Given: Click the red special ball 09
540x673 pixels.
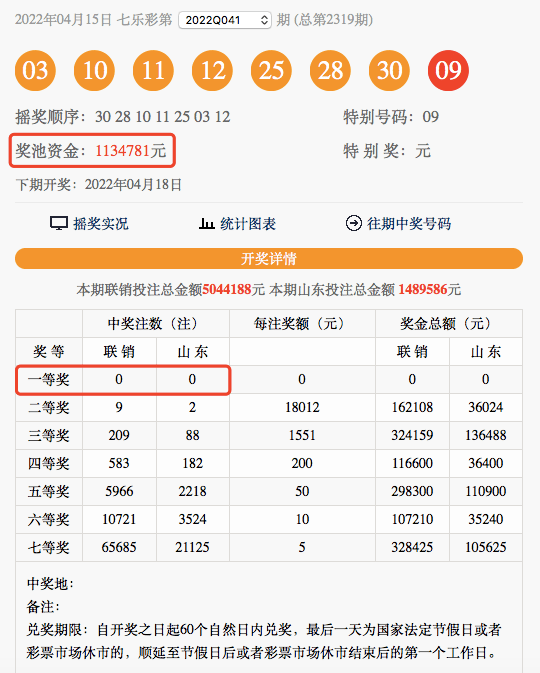Looking at the screenshot, I should [449, 70].
